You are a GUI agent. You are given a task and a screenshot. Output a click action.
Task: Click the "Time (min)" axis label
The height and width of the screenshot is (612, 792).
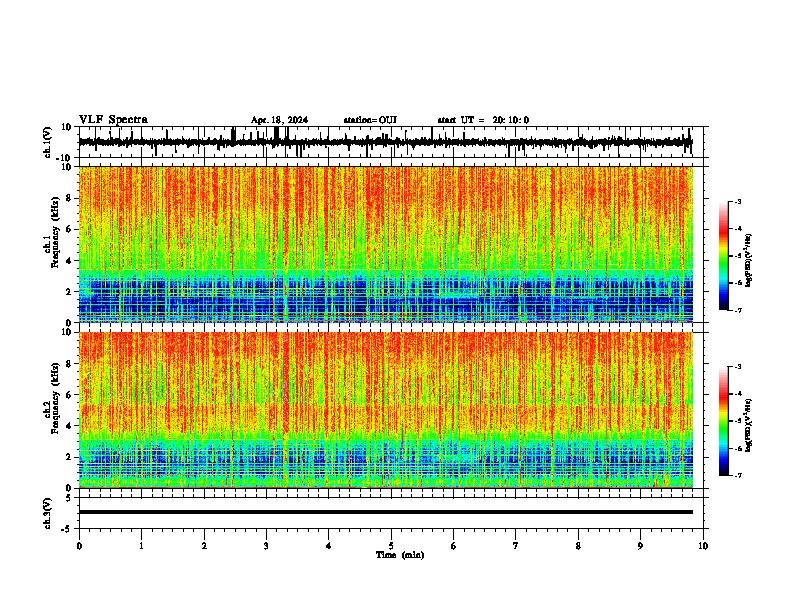pyautogui.click(x=400, y=555)
